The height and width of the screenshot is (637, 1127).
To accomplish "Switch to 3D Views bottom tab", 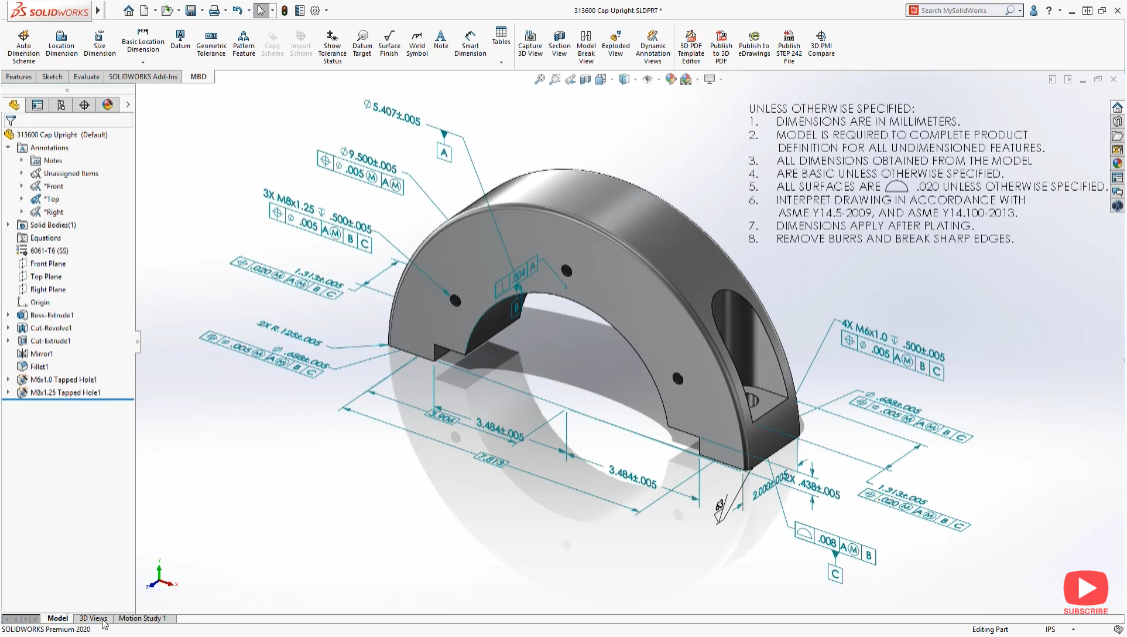I will [x=93, y=618].
